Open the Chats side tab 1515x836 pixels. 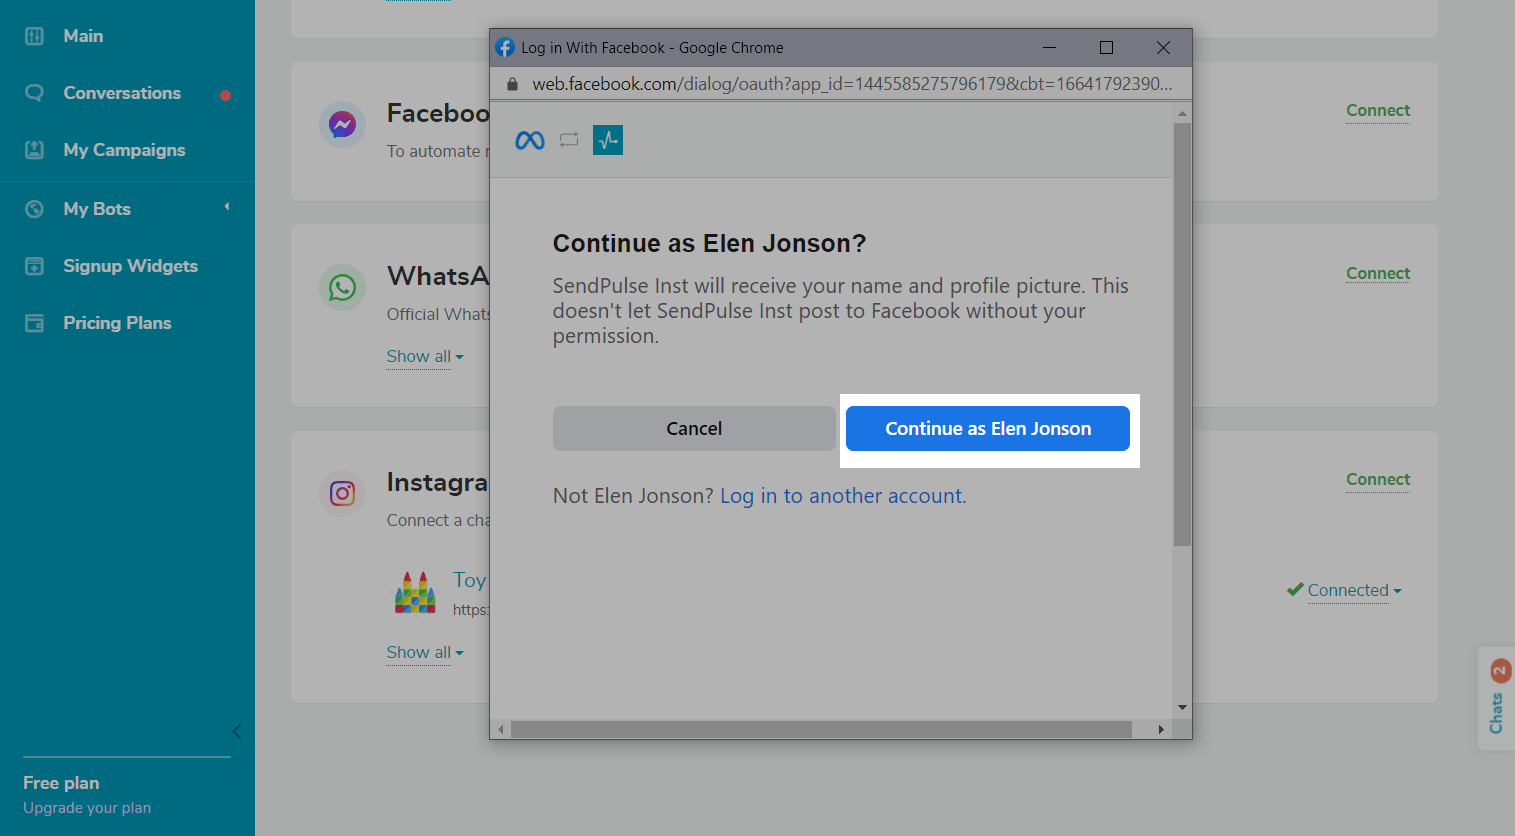(x=1497, y=698)
